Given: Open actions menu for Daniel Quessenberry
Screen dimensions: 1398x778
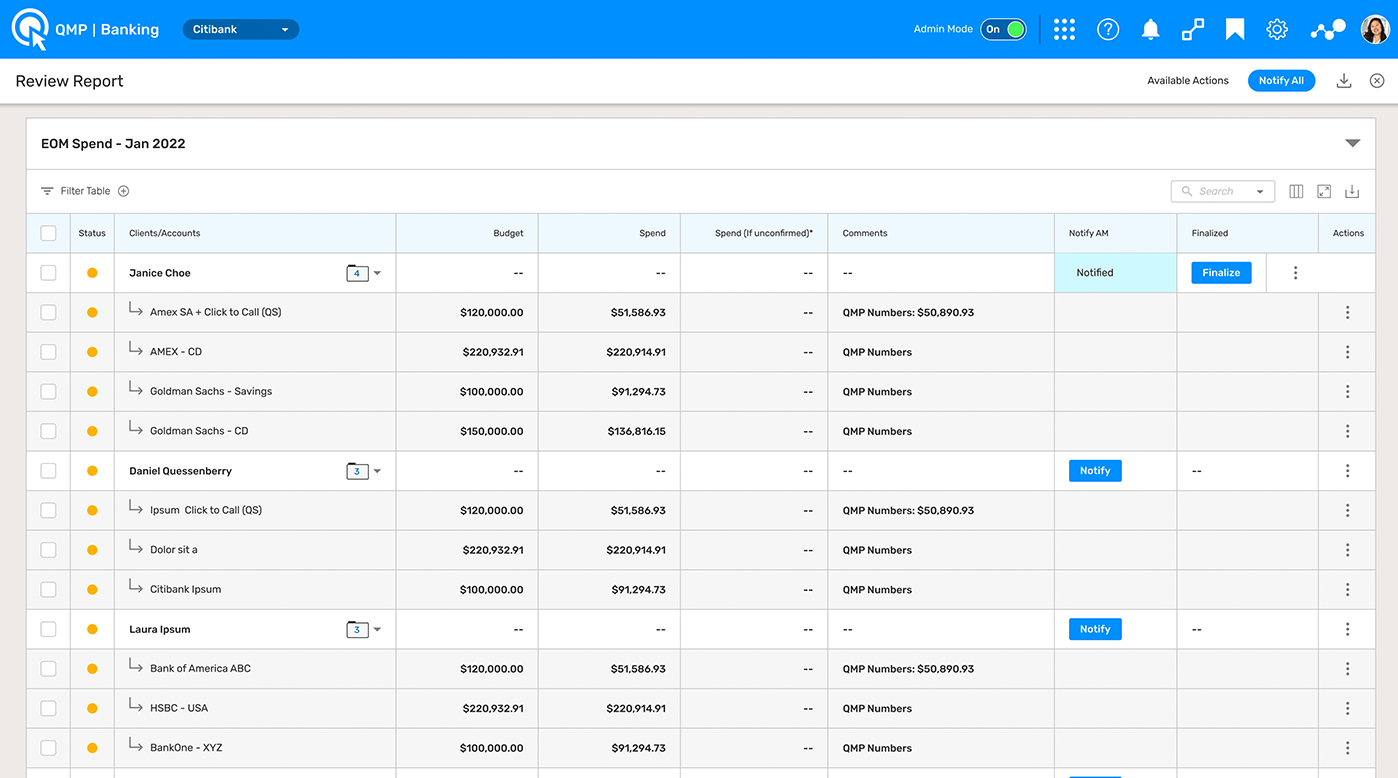Looking at the screenshot, I should coord(1347,471).
